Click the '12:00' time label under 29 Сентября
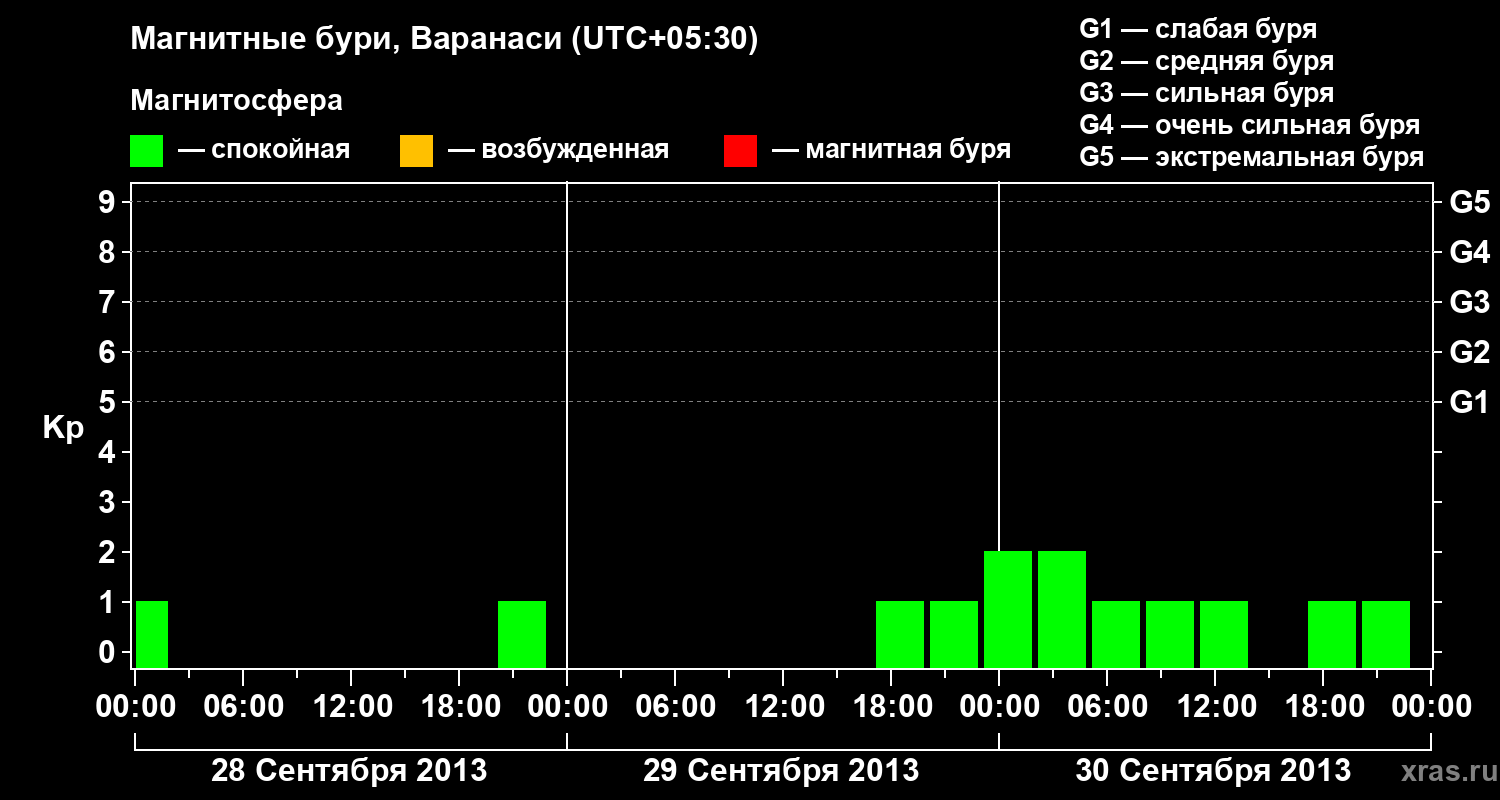 783,706
